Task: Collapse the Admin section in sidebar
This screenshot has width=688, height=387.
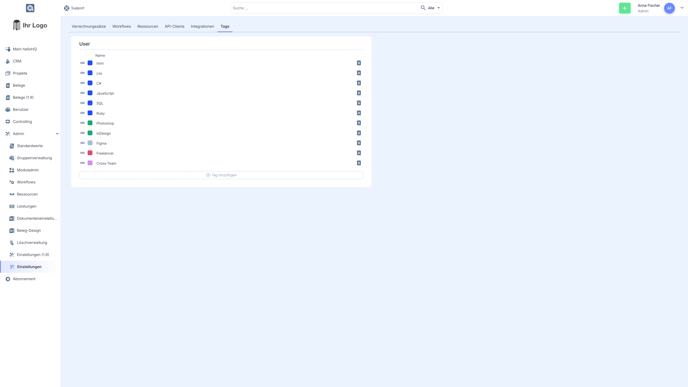Action: coord(57,134)
